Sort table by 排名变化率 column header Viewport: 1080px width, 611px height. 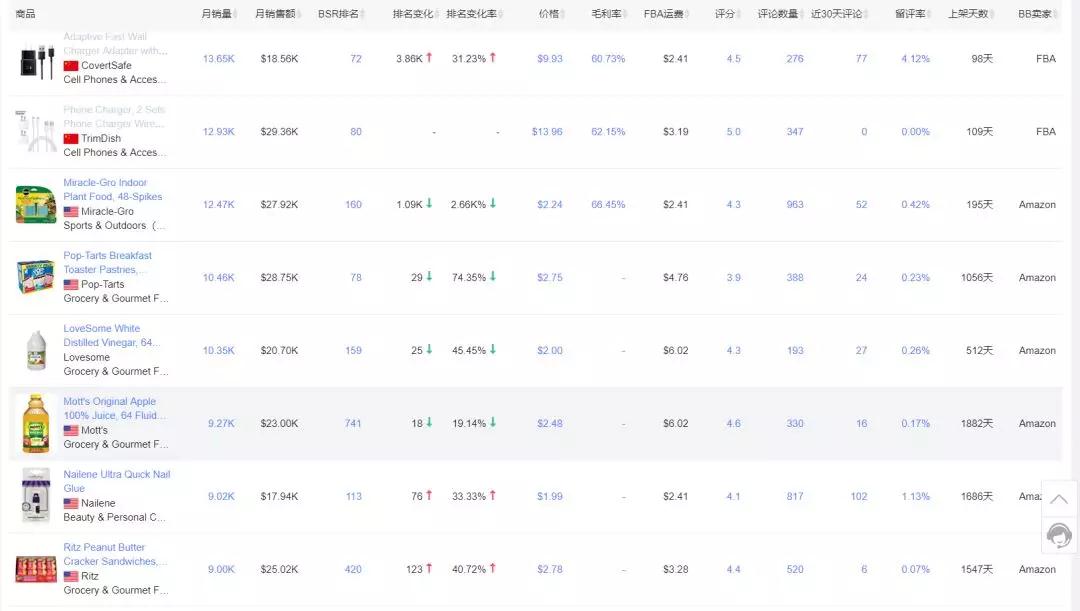[x=468, y=14]
